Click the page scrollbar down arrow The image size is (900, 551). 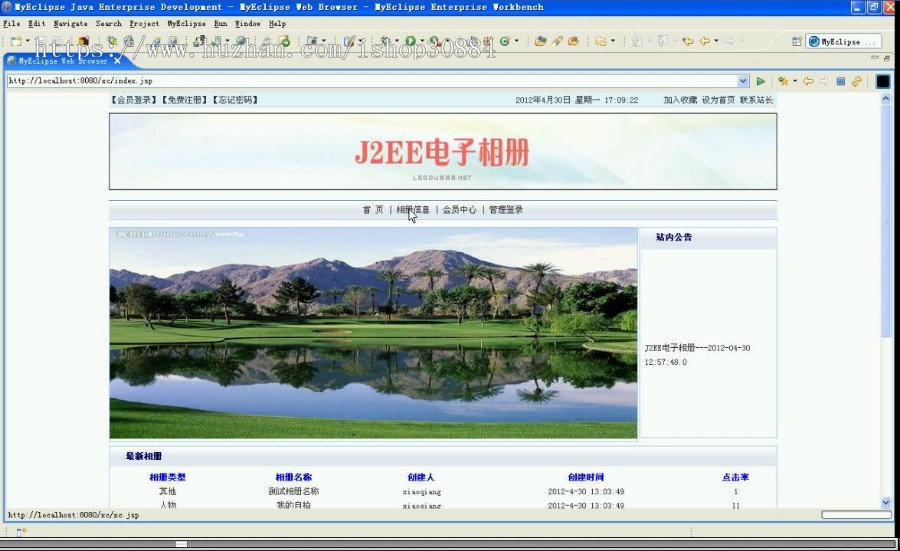click(886, 503)
